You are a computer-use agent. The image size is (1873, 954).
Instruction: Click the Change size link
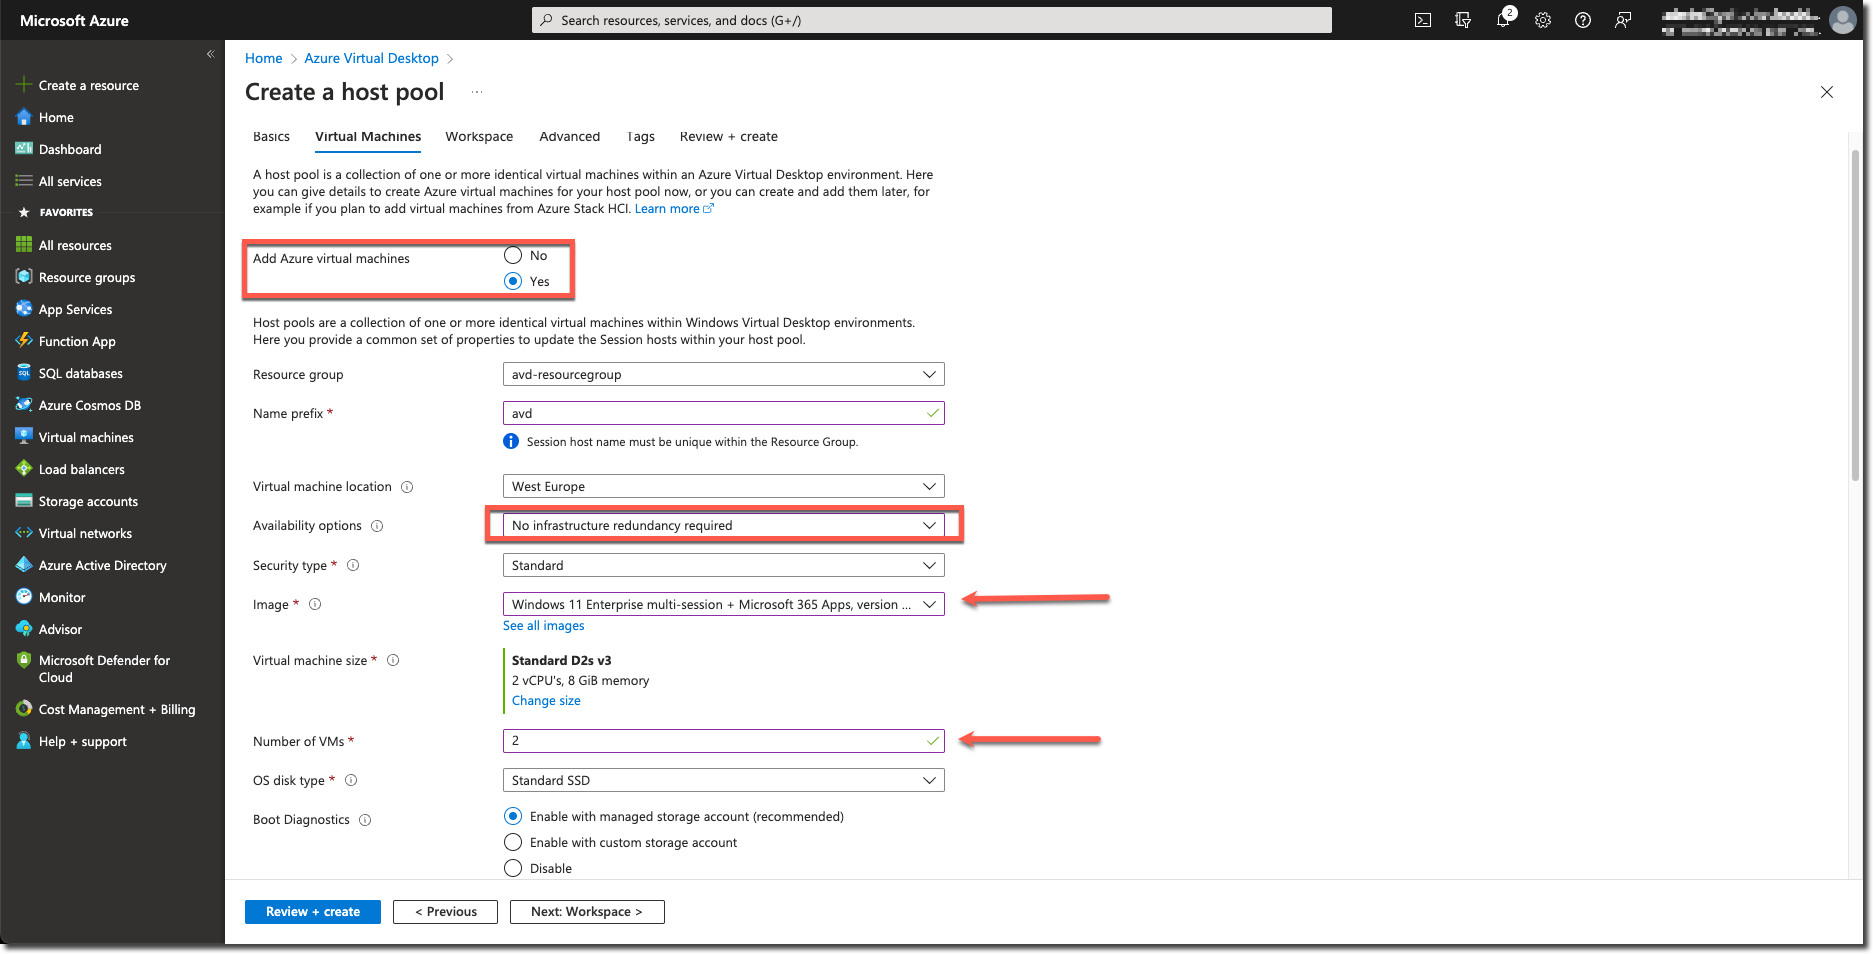545,700
